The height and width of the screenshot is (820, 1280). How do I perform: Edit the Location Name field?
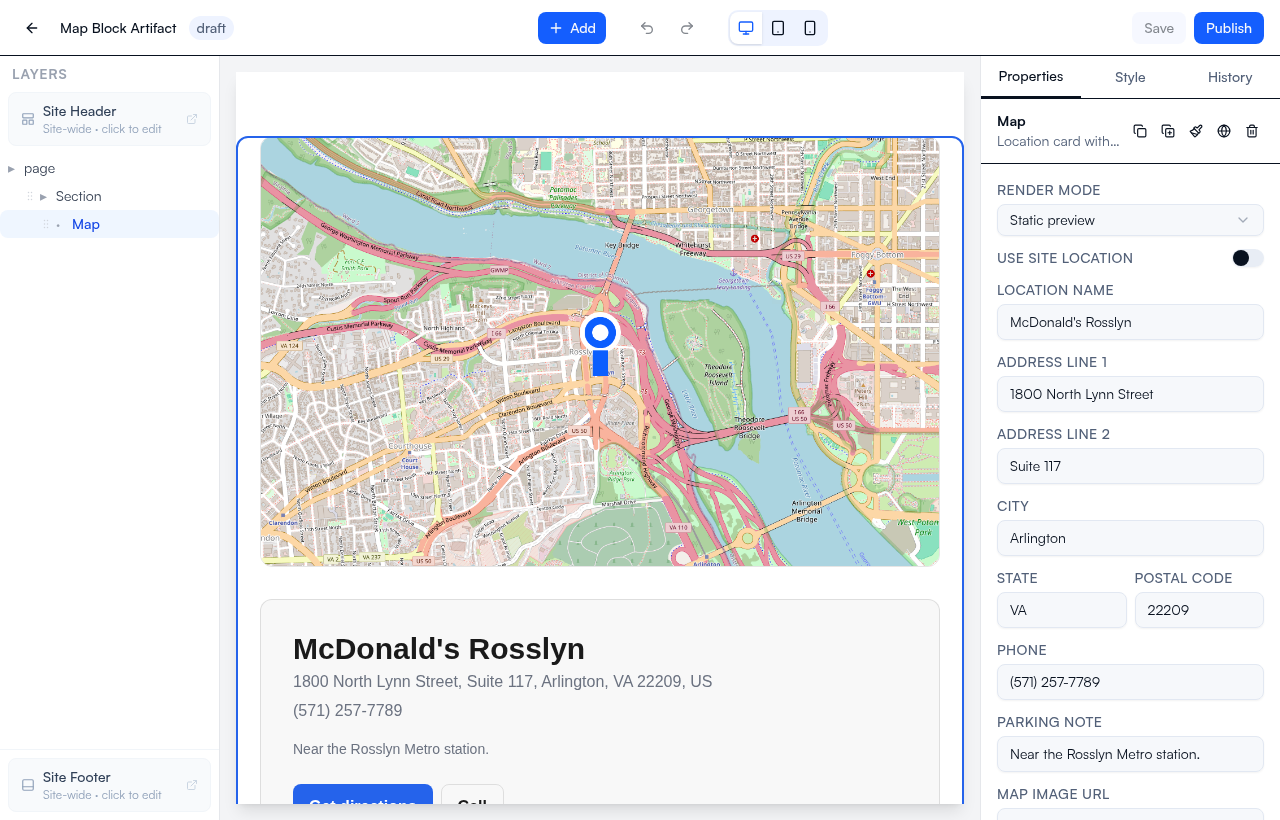[x=1130, y=322]
